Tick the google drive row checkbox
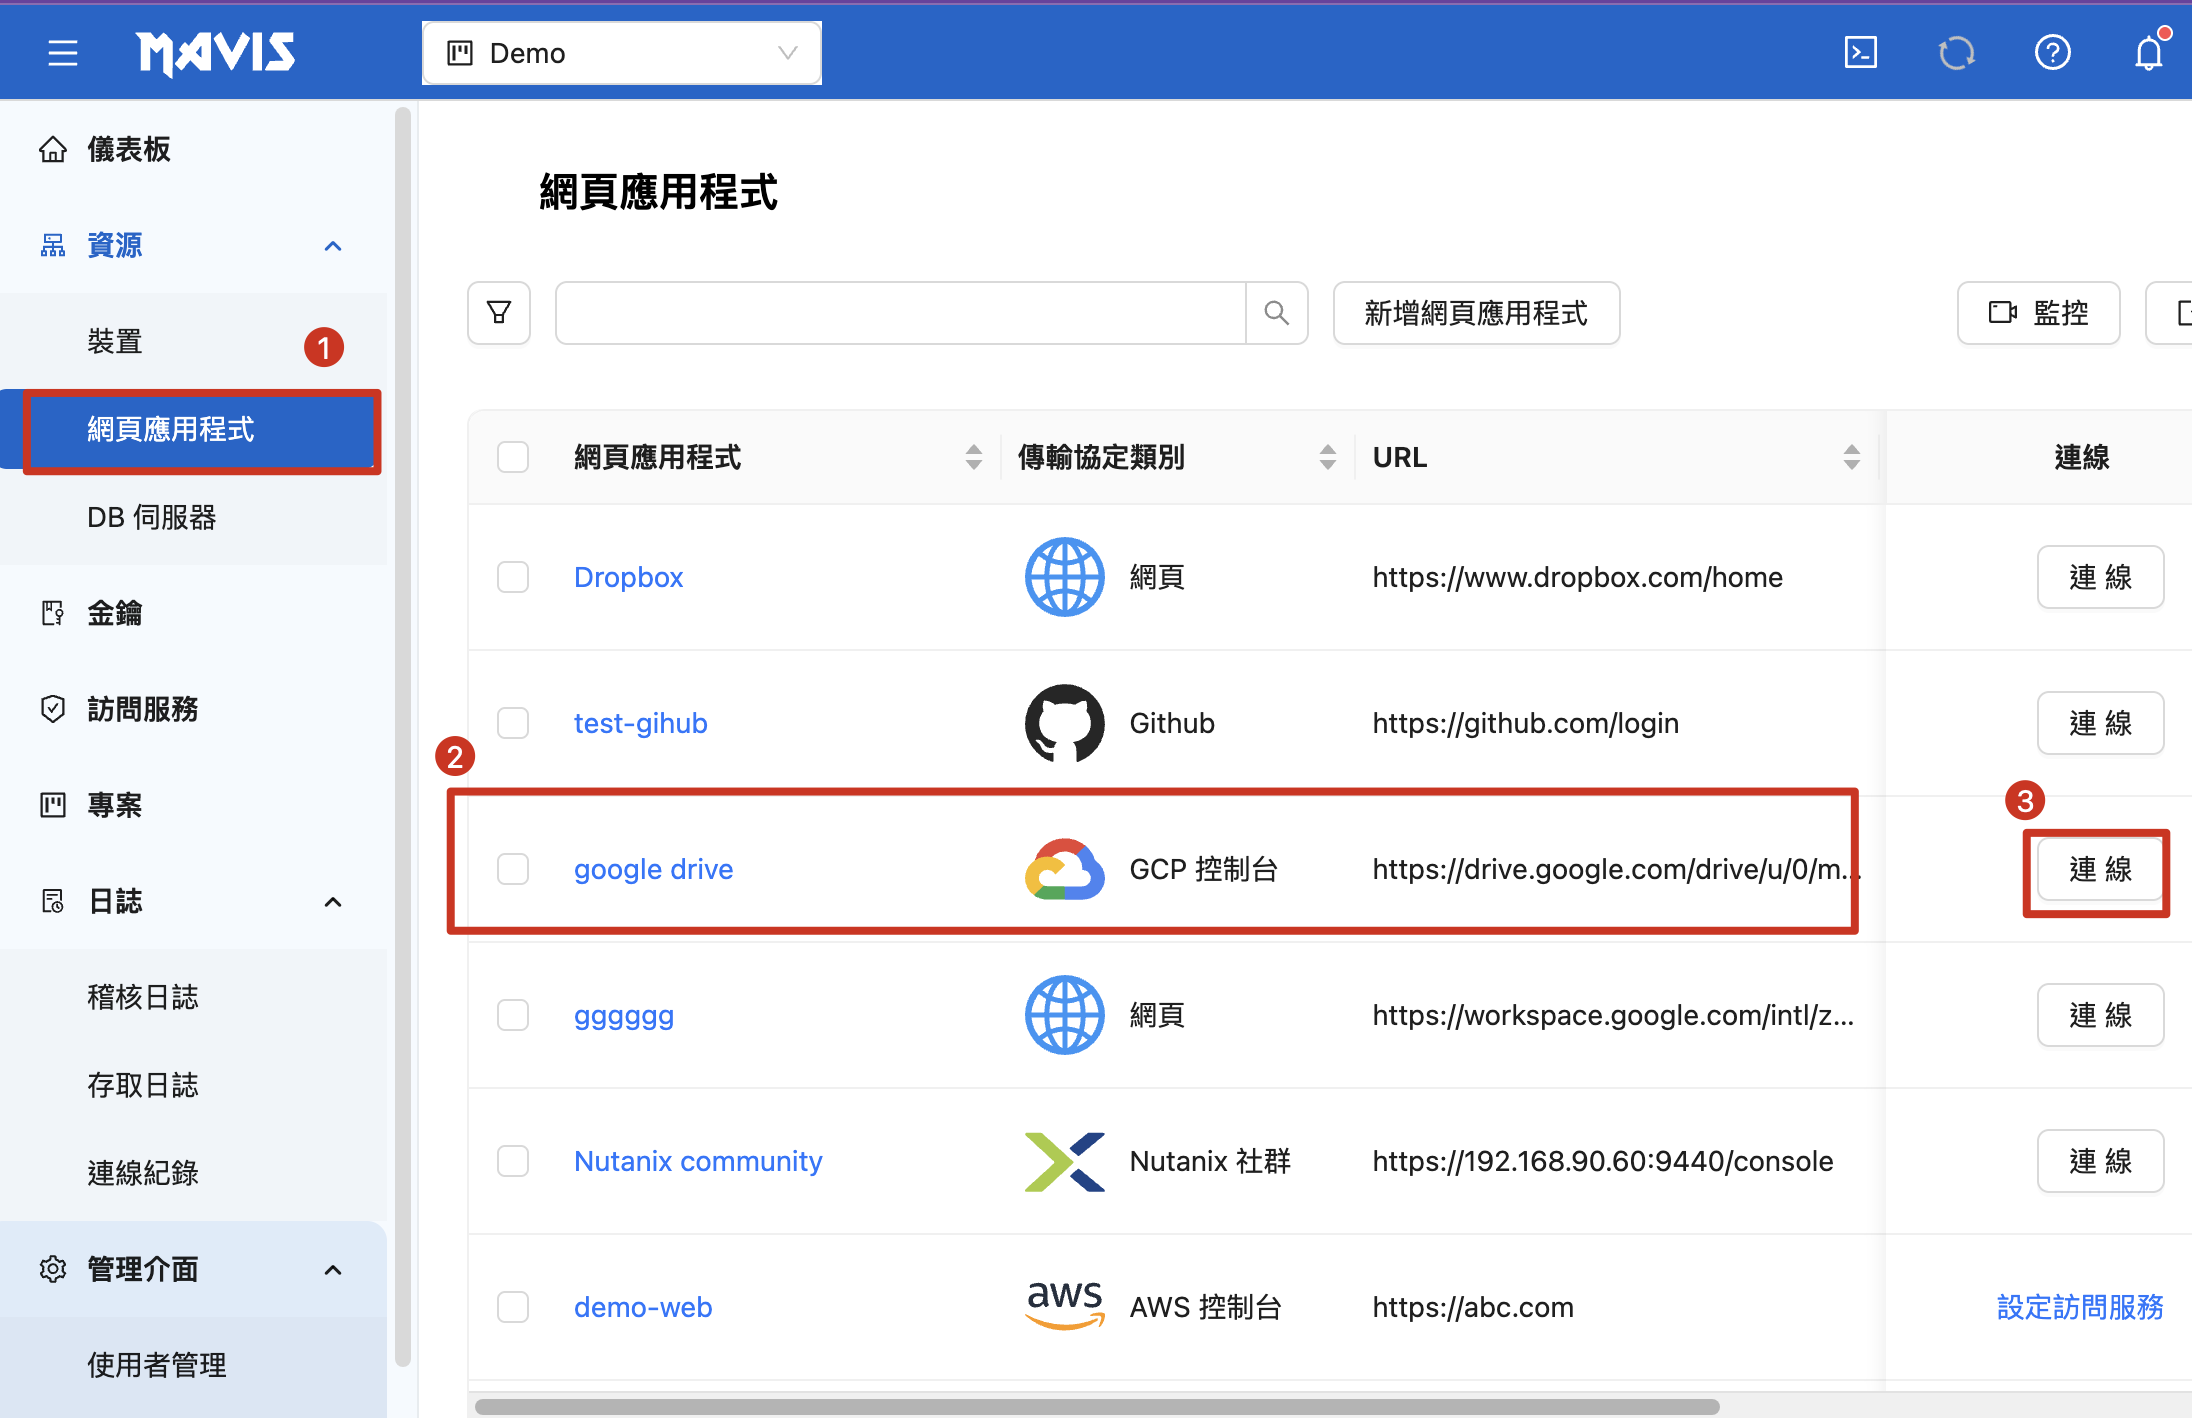 (513, 869)
